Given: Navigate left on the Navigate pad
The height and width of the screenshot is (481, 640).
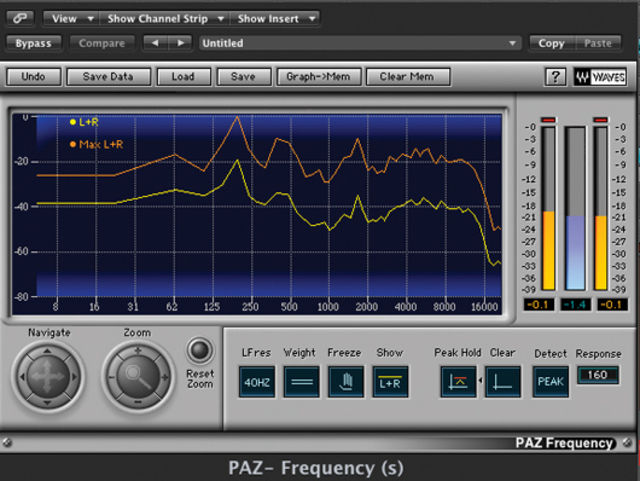Looking at the screenshot, I should coord(22,376).
